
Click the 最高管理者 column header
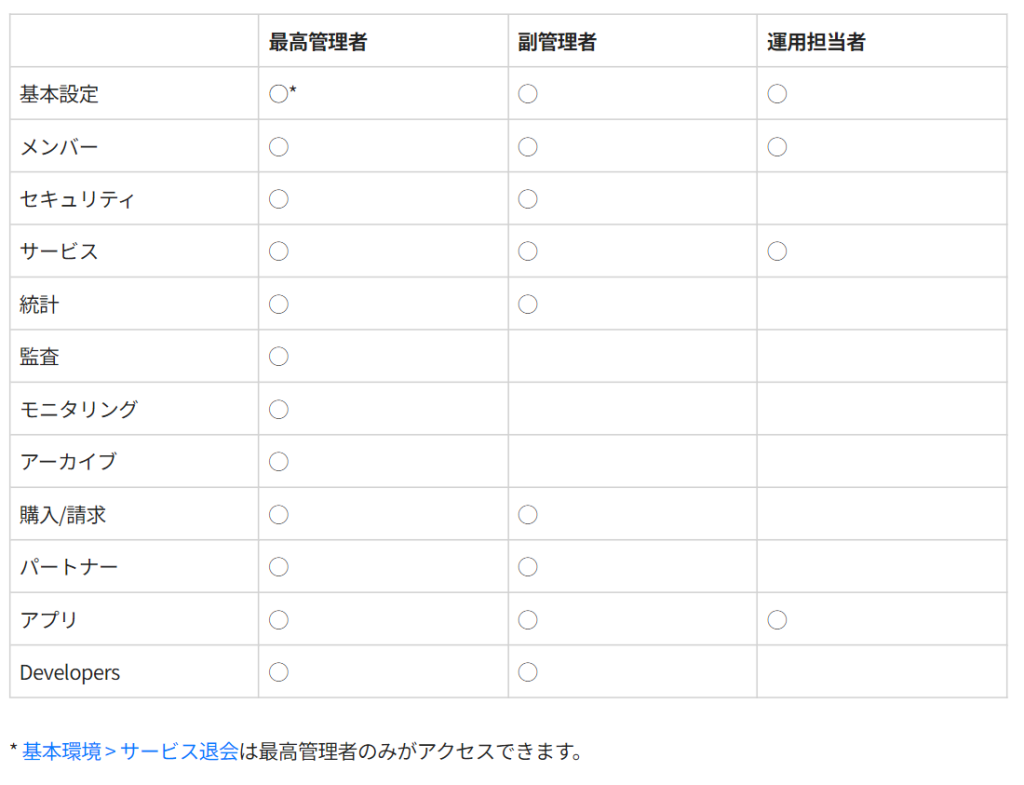click(x=318, y=42)
